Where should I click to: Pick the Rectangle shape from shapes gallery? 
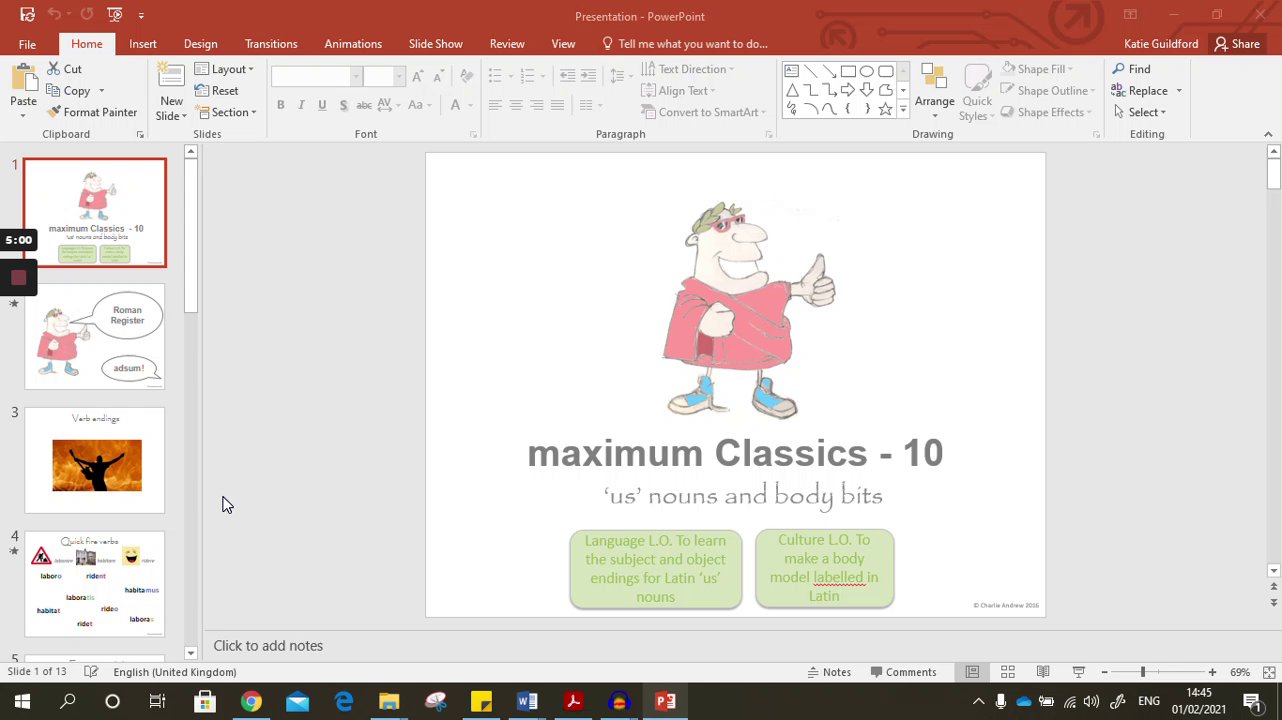(848, 72)
